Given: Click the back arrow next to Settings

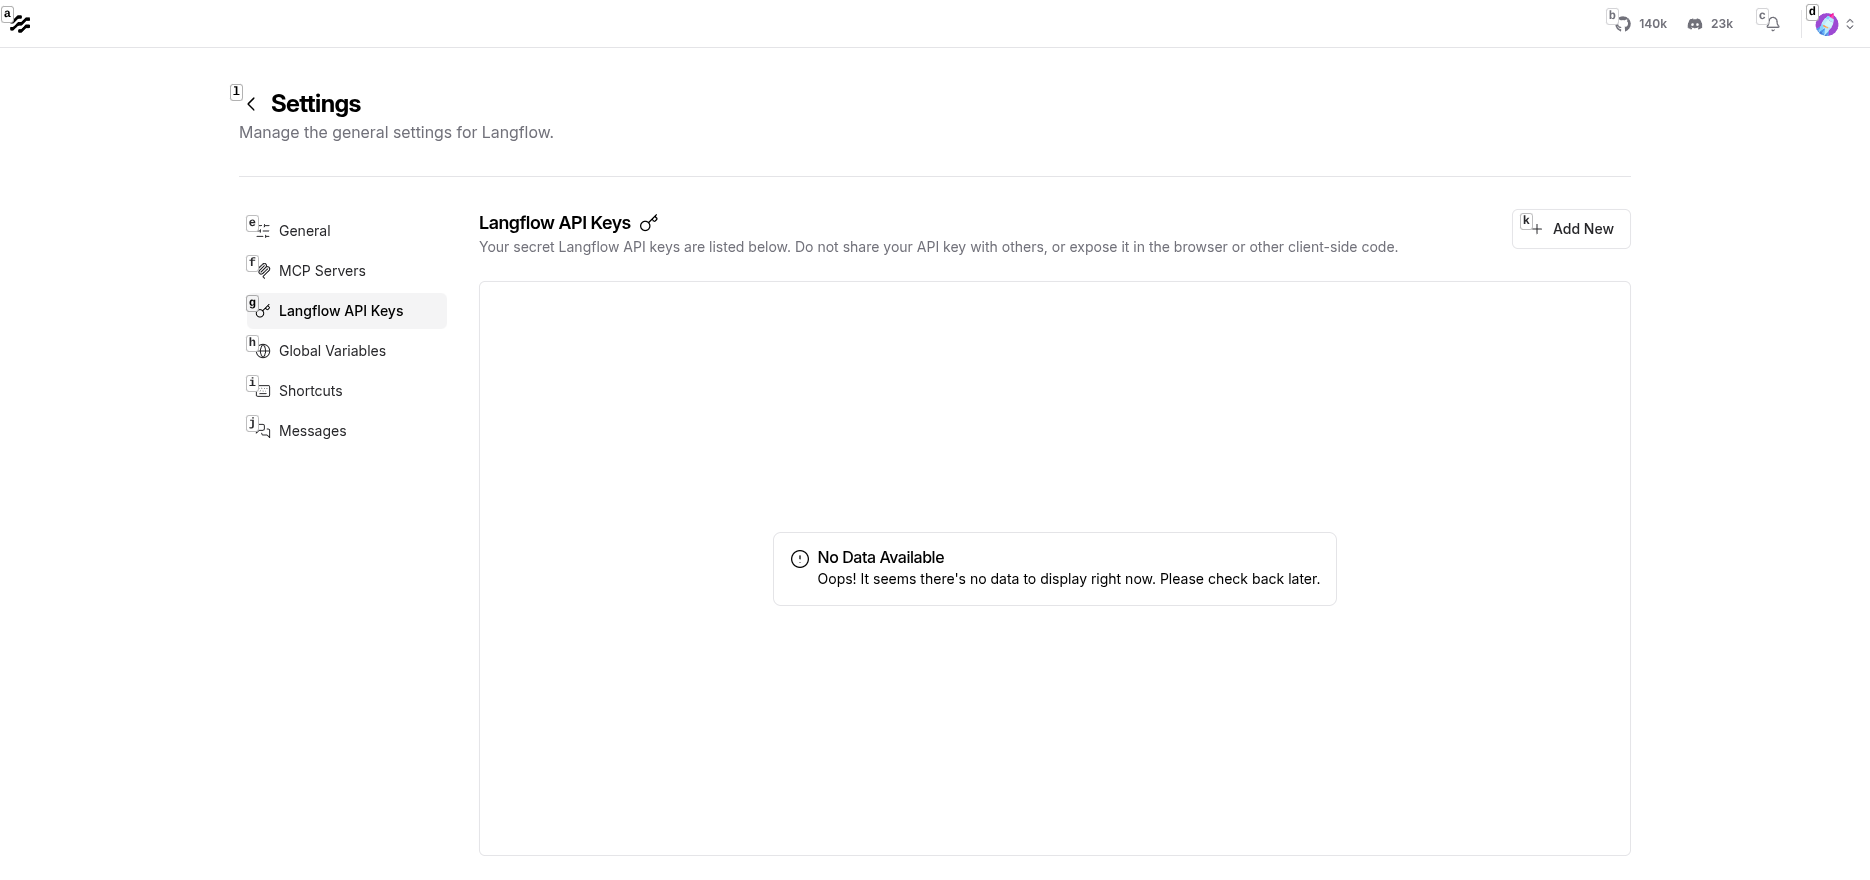Looking at the screenshot, I should pos(251,103).
